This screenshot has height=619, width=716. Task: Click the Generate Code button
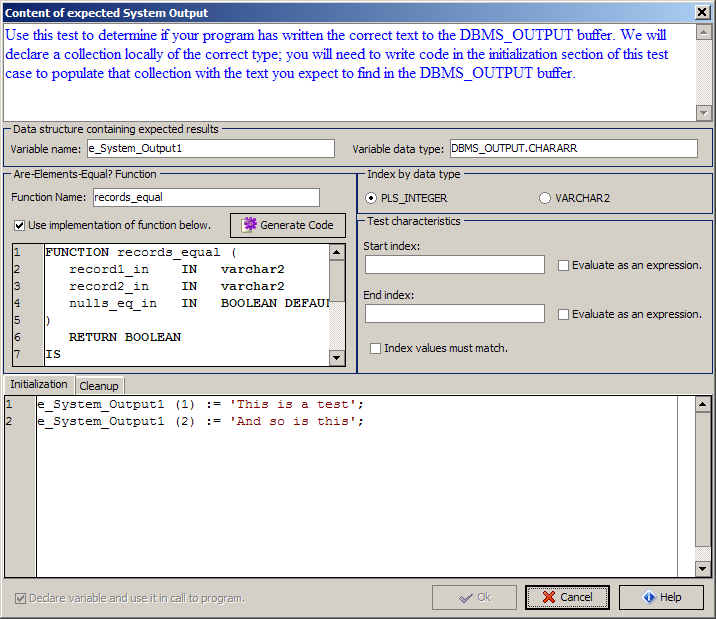288,225
